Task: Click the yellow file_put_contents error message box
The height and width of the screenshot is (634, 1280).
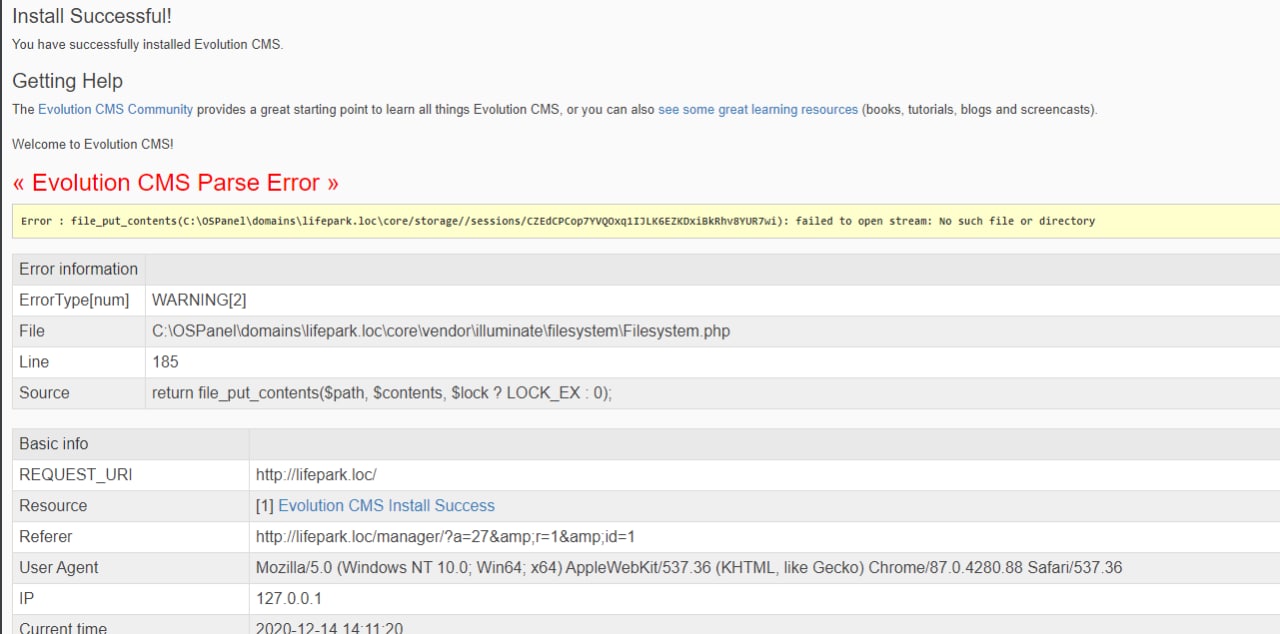Action: tap(558, 221)
